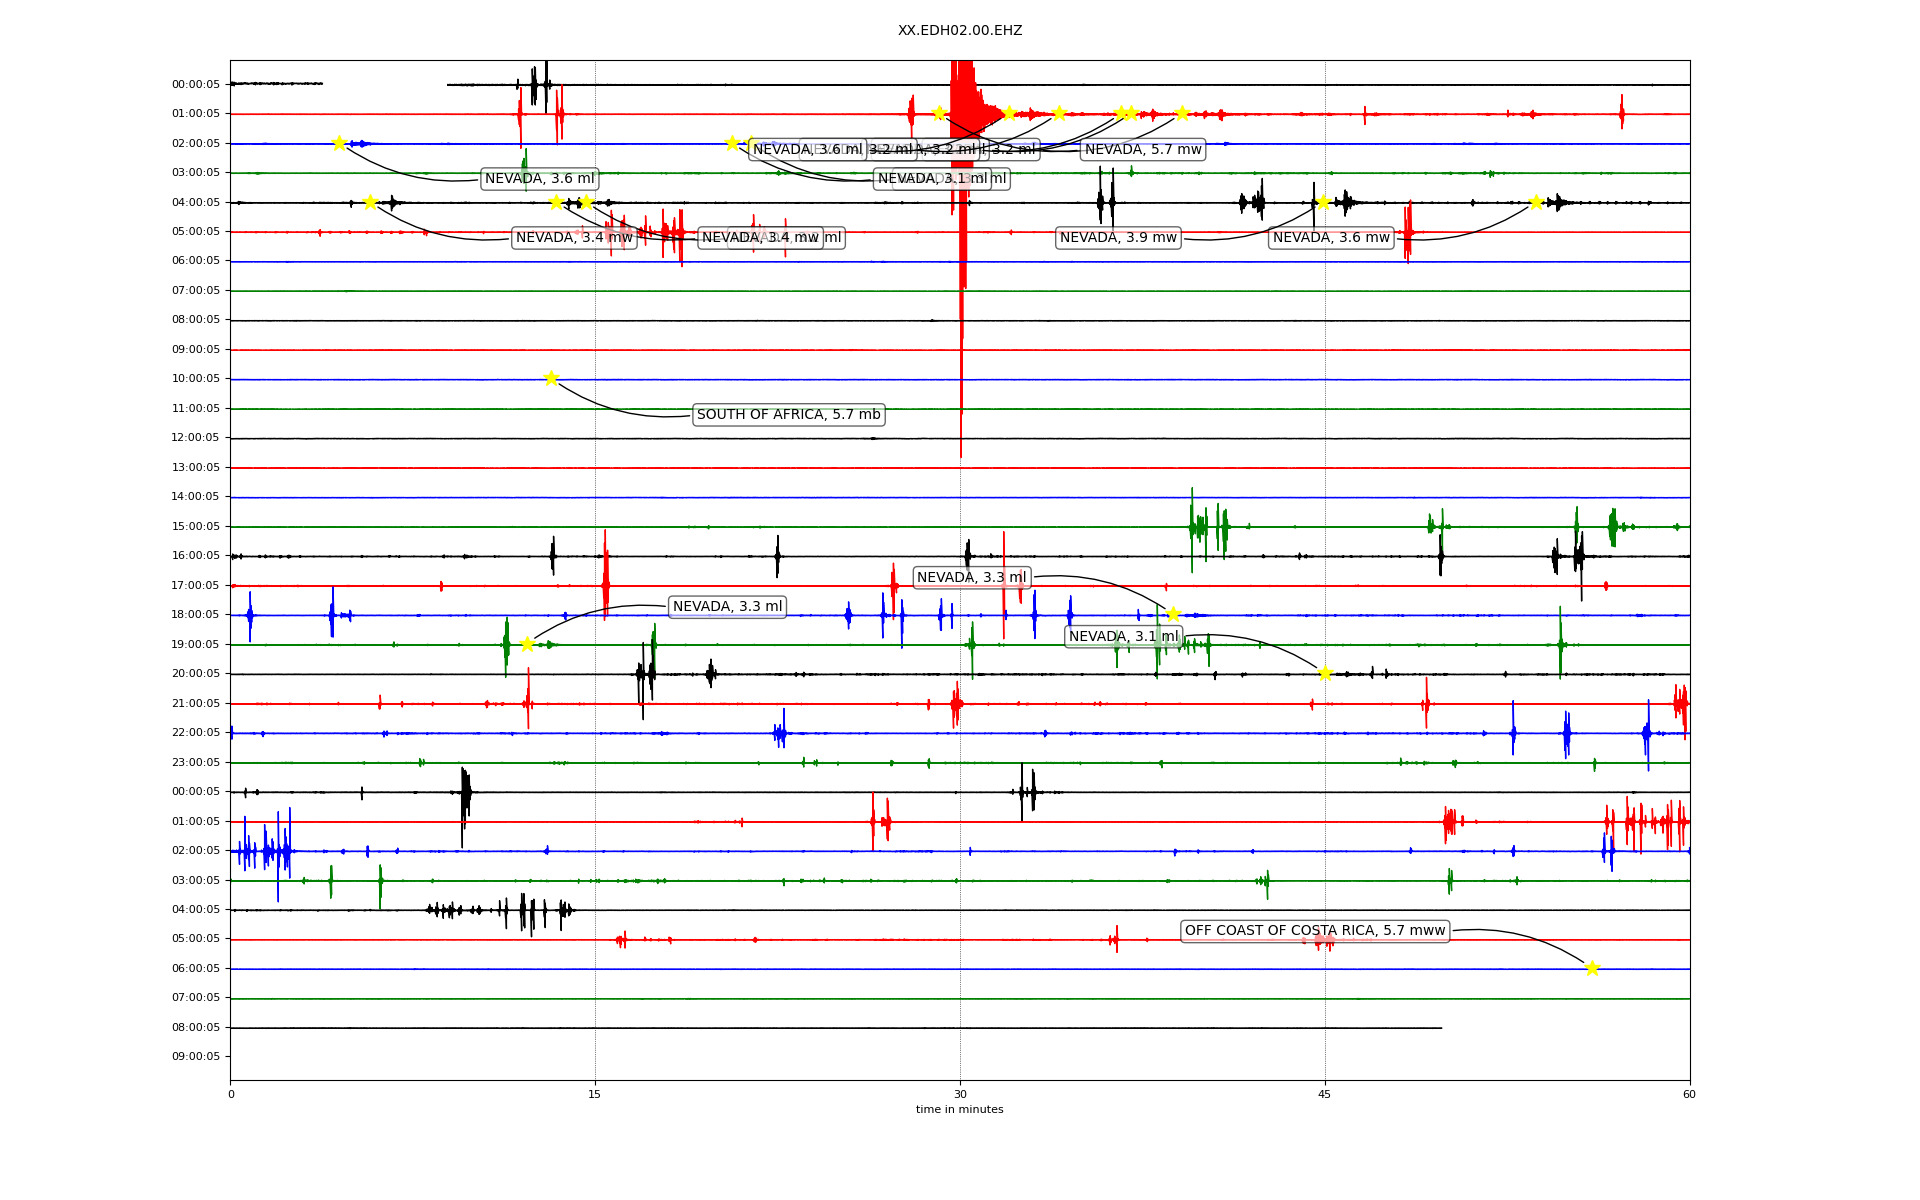The width and height of the screenshot is (1920, 1200).
Task: Click the 13:00:05 row label
Action: click(195, 467)
